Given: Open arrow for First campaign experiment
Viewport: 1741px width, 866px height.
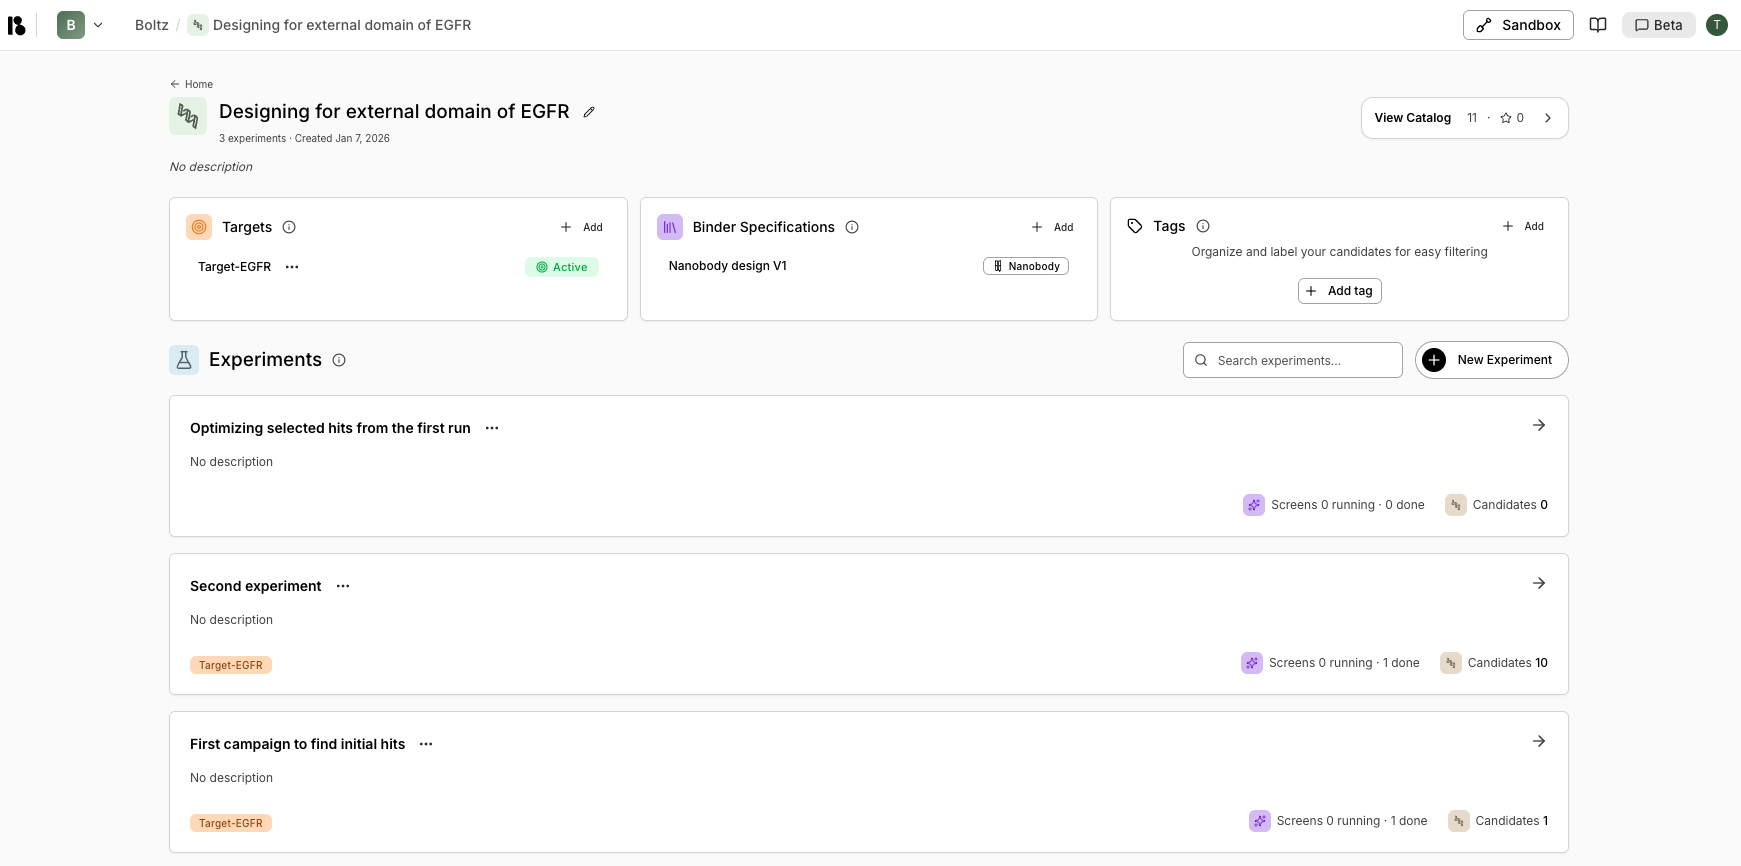Looking at the screenshot, I should tap(1539, 741).
